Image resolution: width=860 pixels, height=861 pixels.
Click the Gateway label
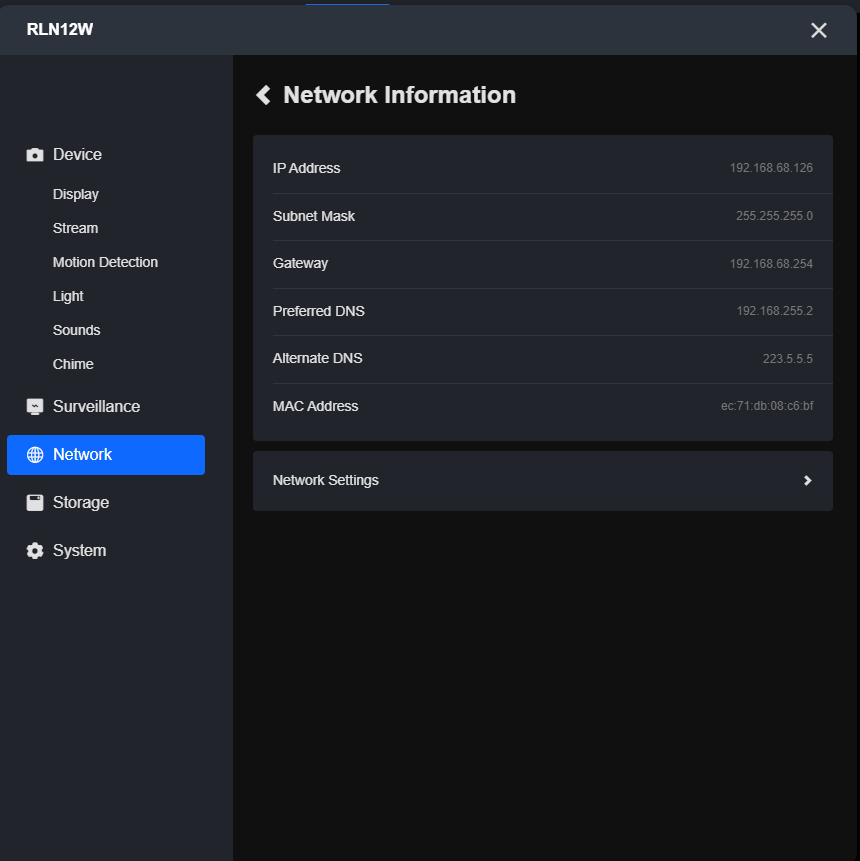(300, 264)
